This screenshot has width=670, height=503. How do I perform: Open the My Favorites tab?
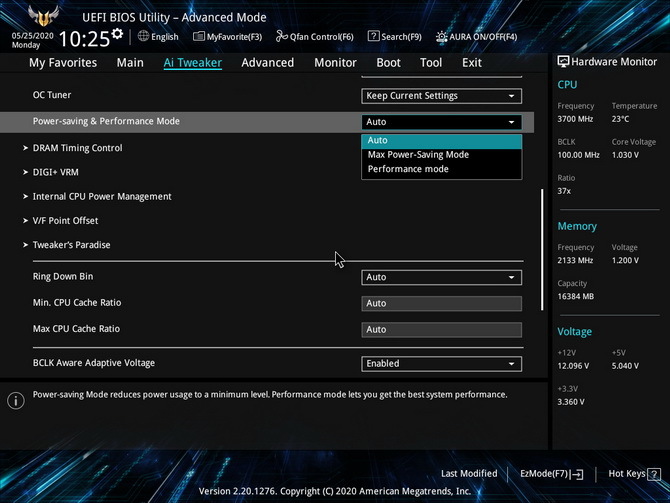pos(63,63)
